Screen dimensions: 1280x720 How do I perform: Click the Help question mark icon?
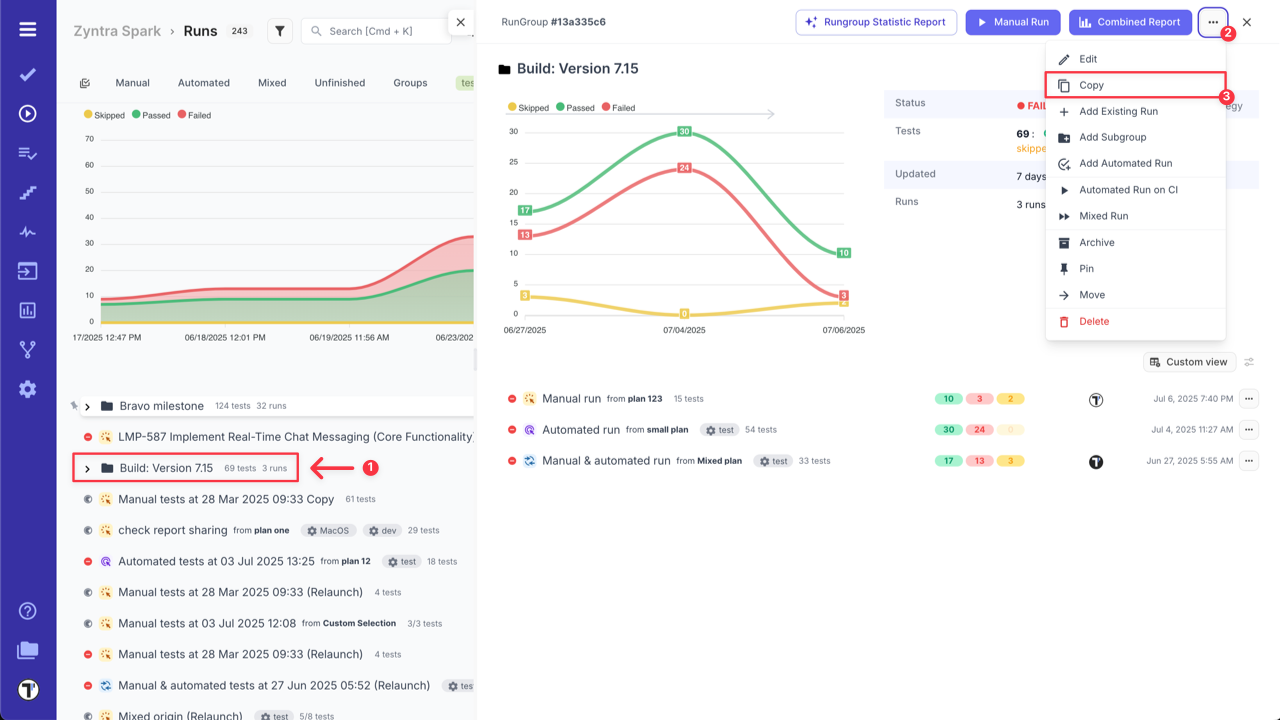point(27,610)
